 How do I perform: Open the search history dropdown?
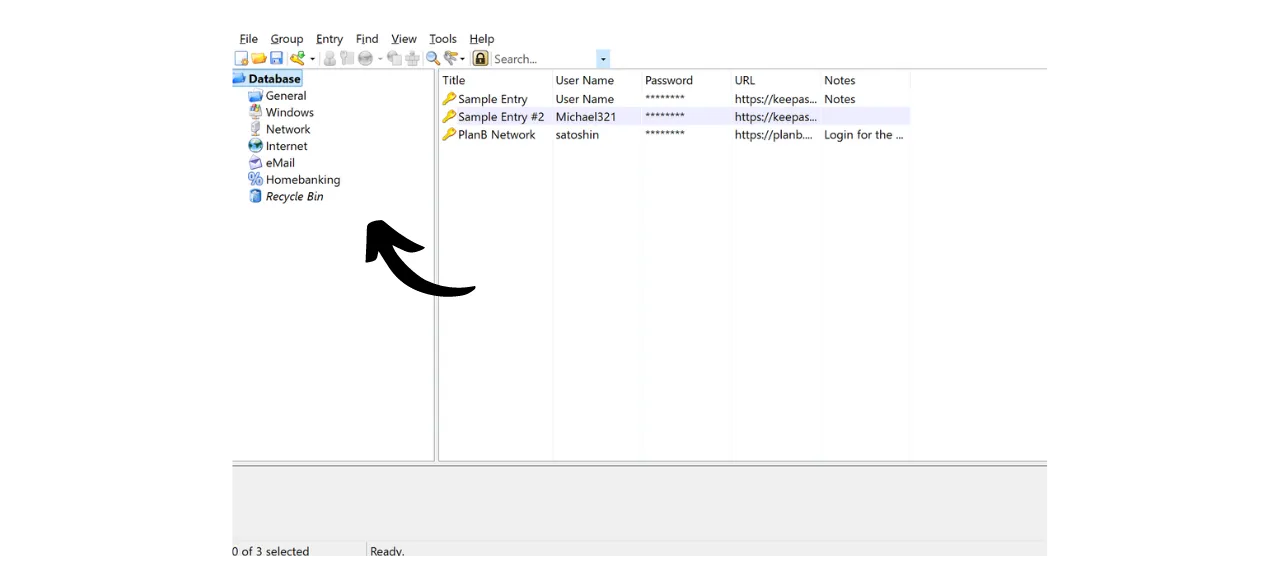[x=603, y=59]
